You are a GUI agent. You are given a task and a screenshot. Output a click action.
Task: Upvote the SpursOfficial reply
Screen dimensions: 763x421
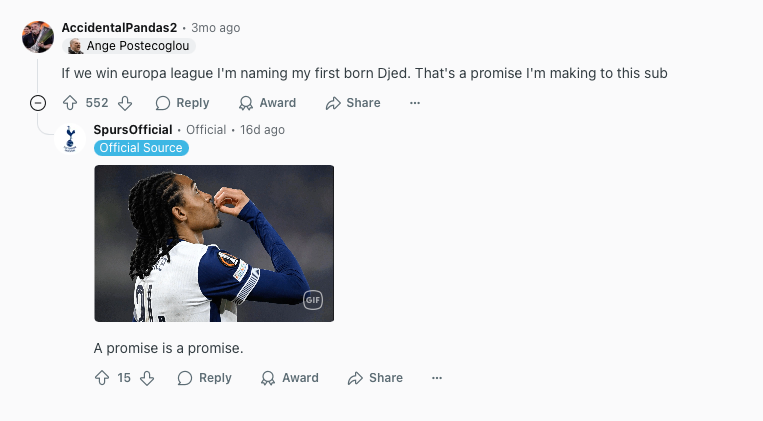102,378
